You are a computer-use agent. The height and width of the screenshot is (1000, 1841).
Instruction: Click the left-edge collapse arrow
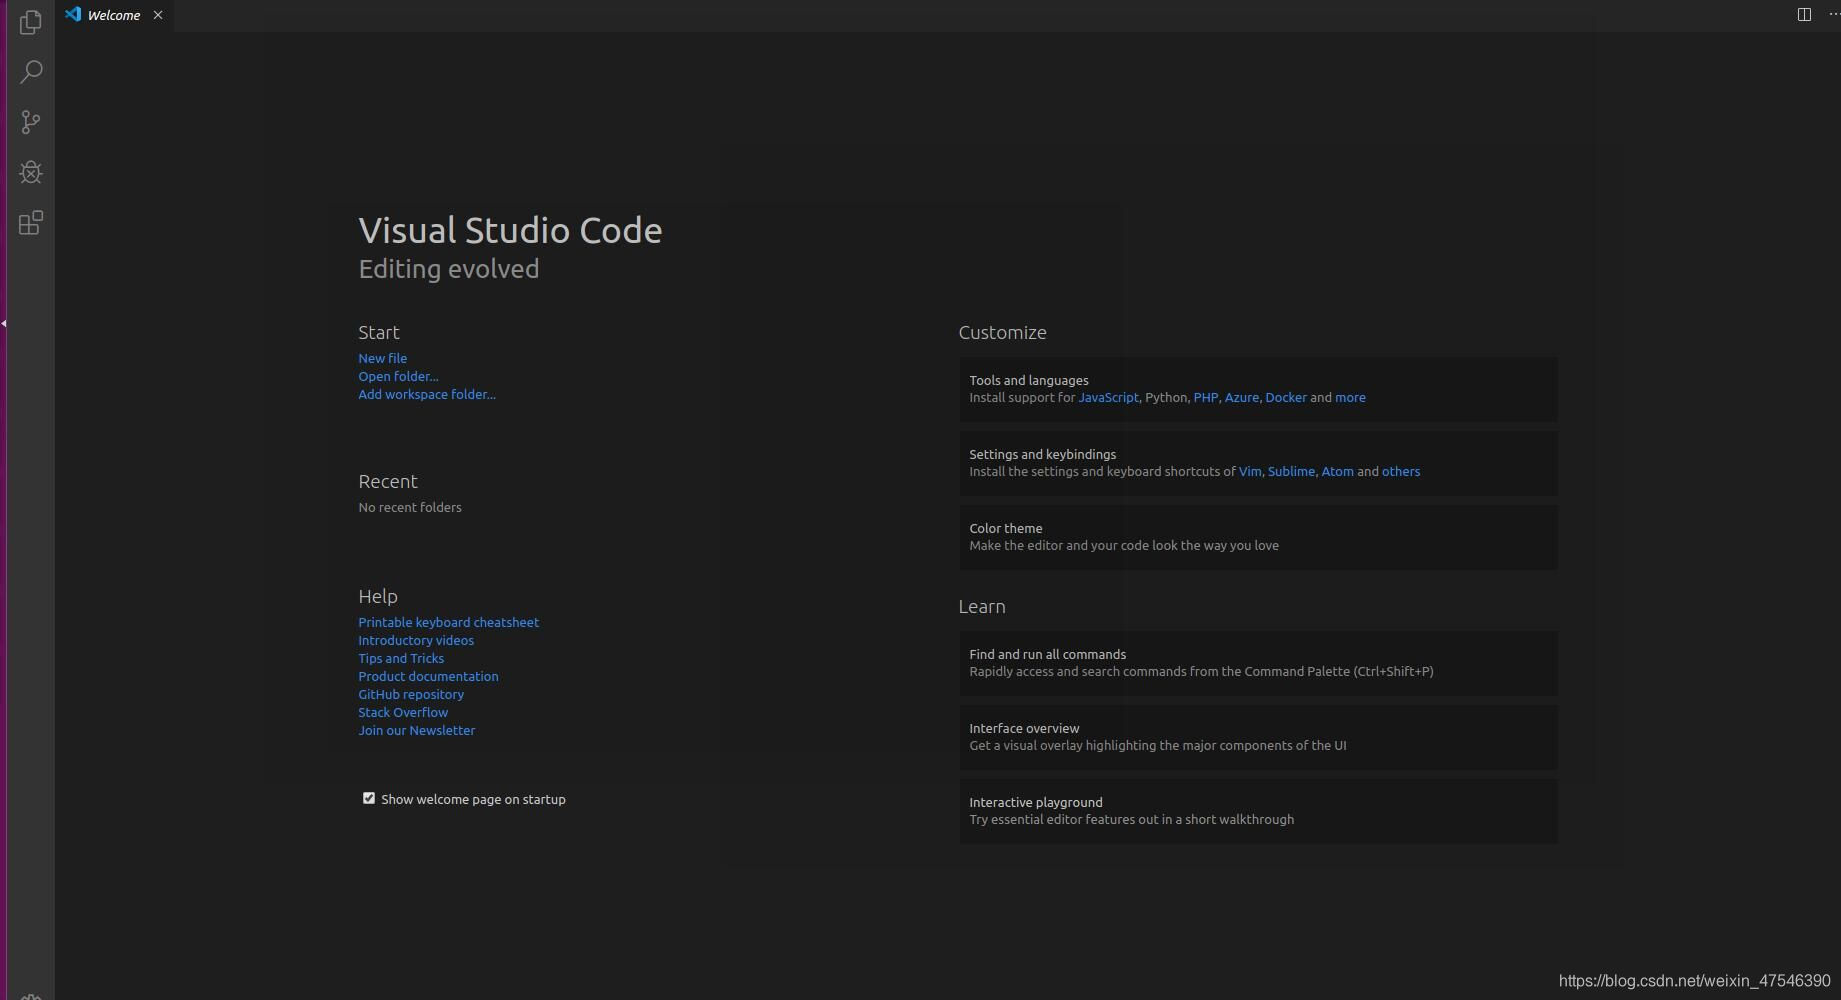point(4,323)
